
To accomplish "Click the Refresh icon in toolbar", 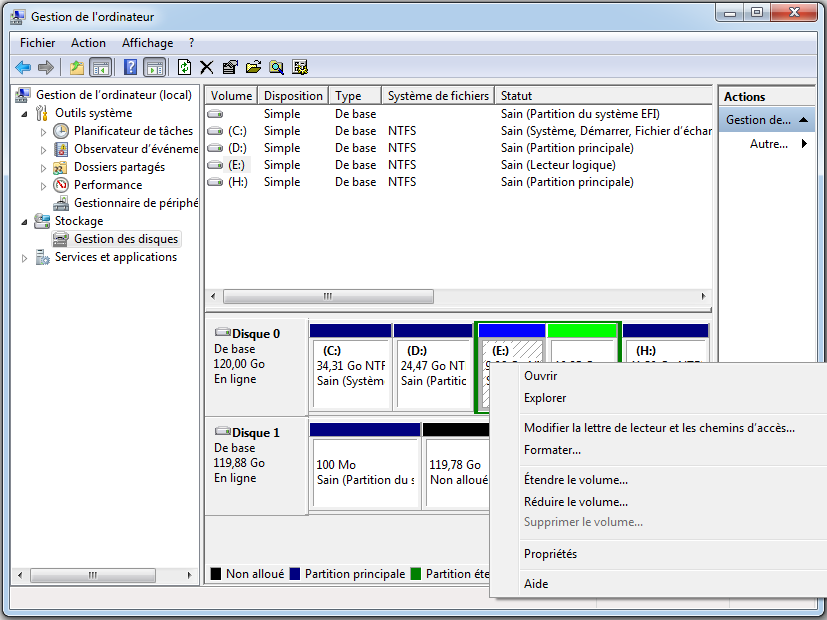I will [x=184, y=67].
